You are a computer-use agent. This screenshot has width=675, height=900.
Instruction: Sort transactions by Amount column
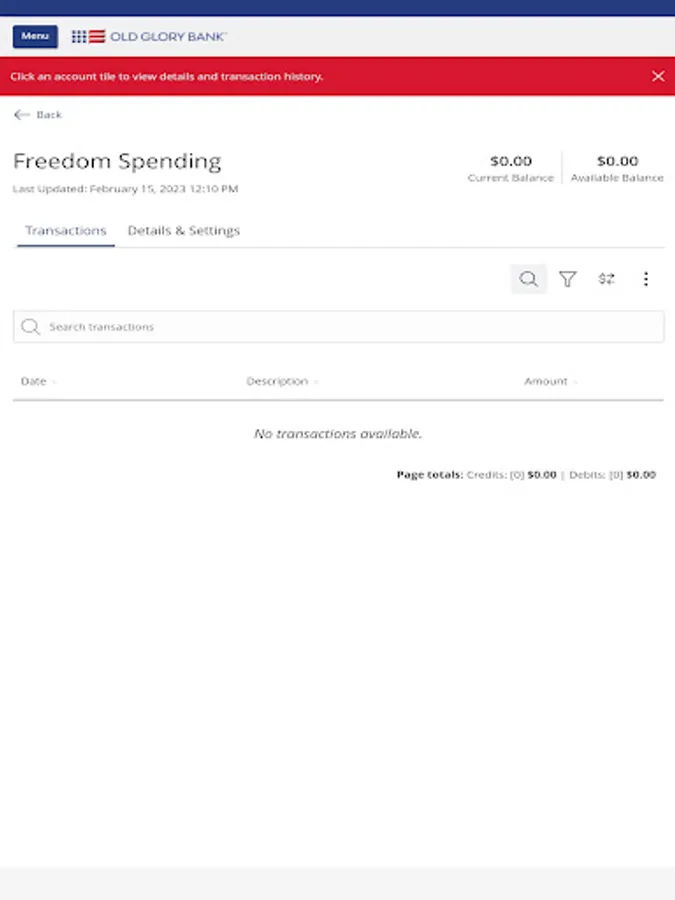[x=546, y=381]
